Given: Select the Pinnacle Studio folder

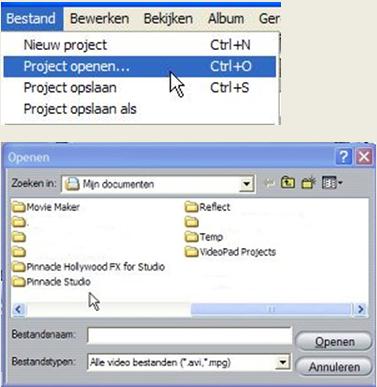Looking at the screenshot, I should click(x=51, y=282).
